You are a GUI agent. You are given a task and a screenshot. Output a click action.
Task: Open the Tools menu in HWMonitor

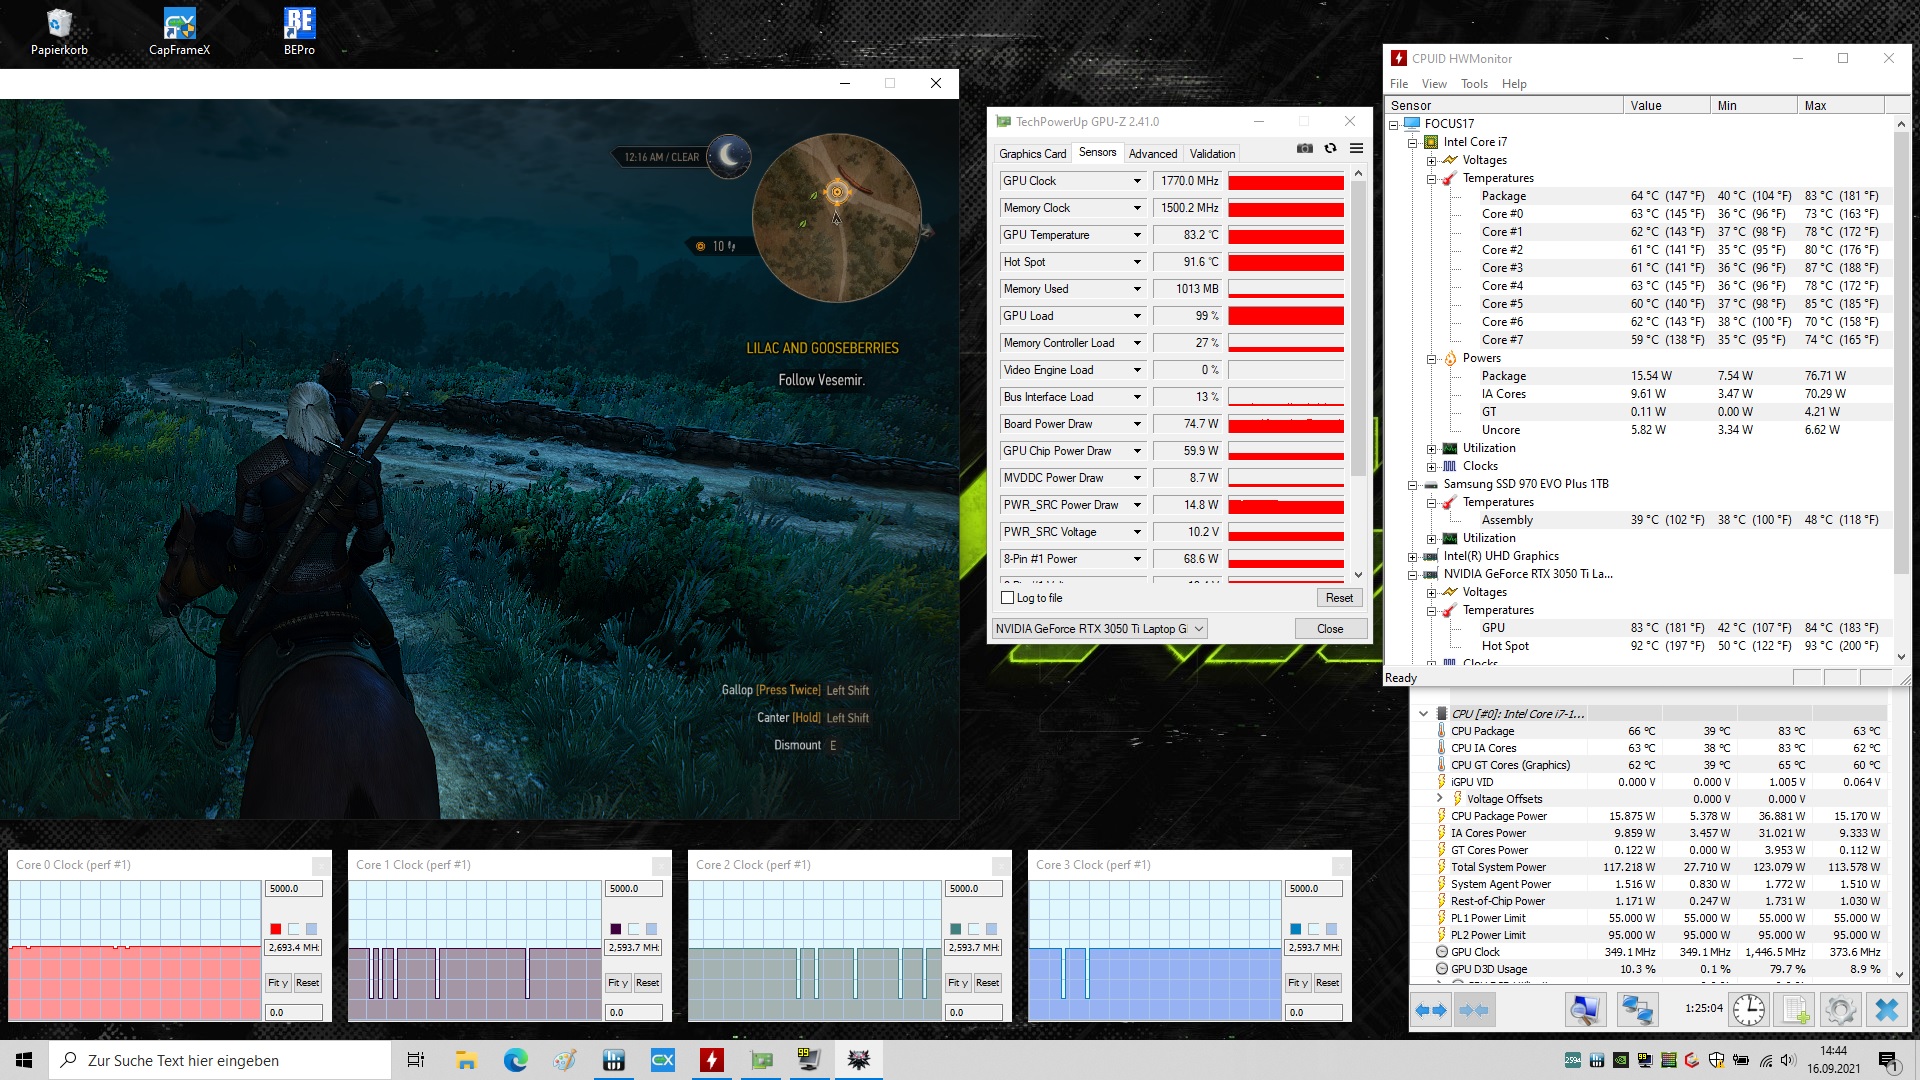(1474, 84)
